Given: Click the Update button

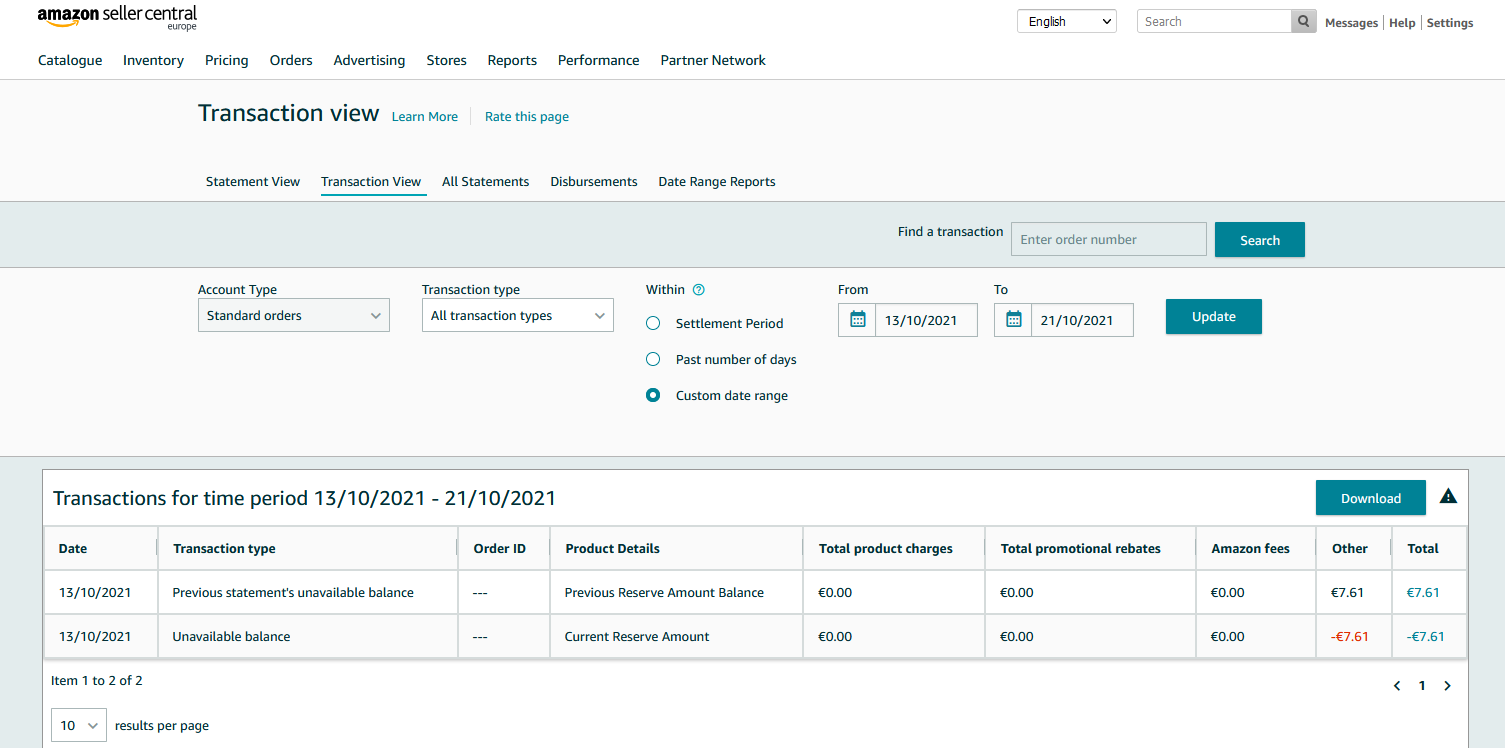Looking at the screenshot, I should pos(1214,316).
